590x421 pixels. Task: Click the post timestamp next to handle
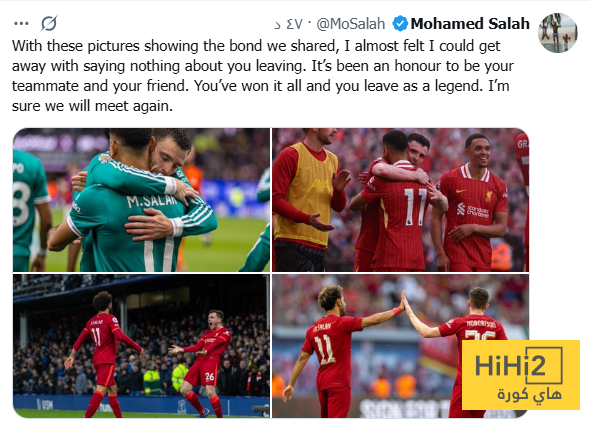tap(289, 24)
